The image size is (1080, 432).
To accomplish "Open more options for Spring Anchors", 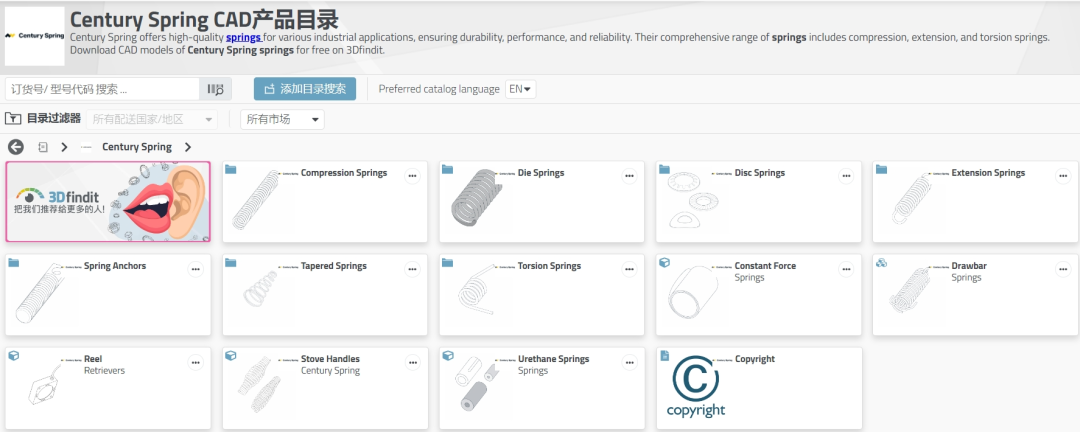I will tap(196, 269).
